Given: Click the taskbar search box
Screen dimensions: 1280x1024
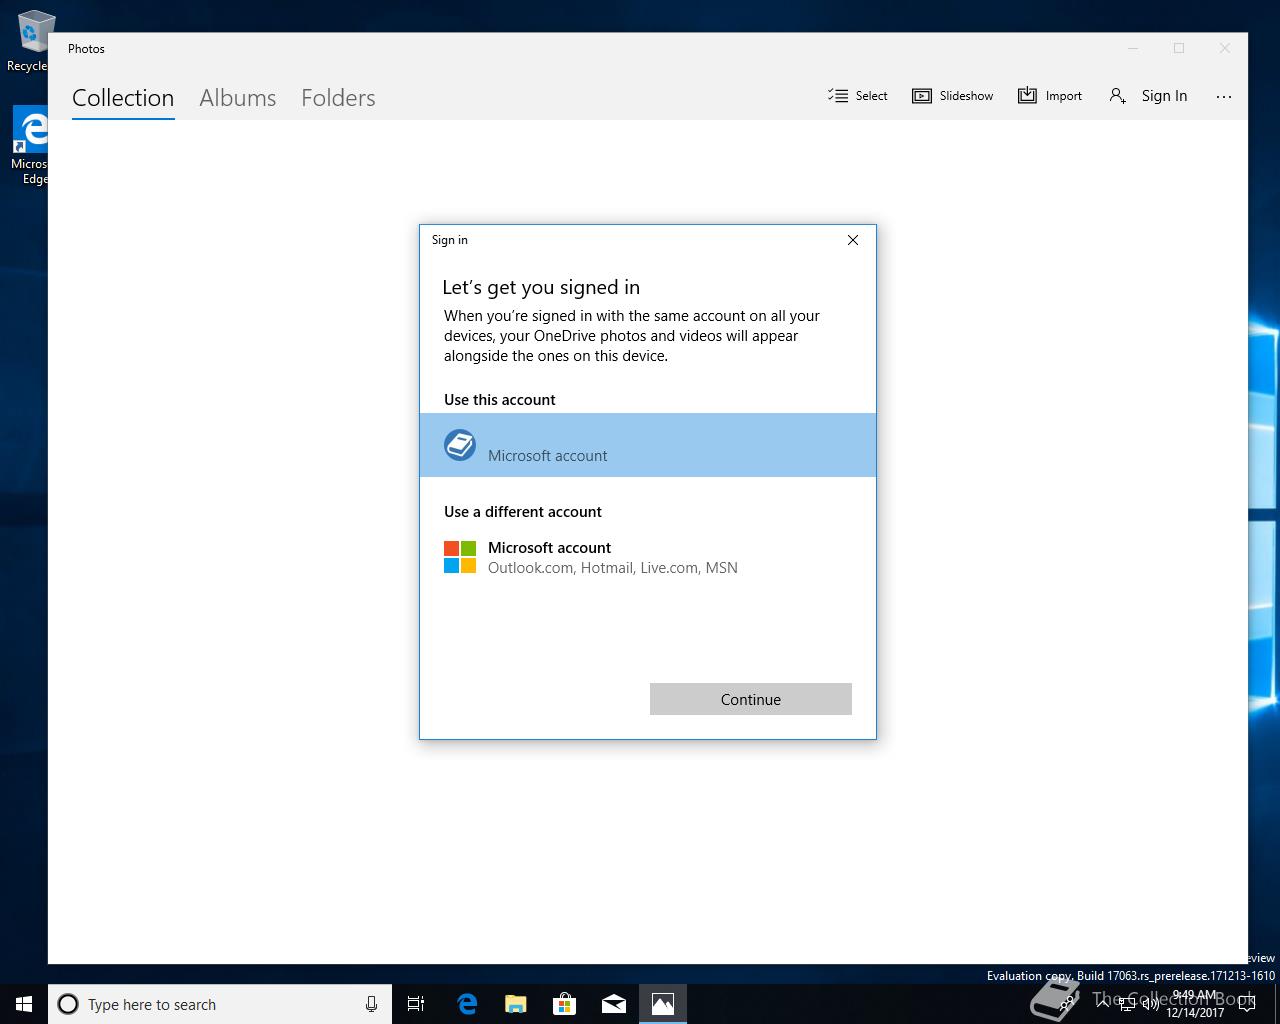Looking at the screenshot, I should (x=220, y=1004).
